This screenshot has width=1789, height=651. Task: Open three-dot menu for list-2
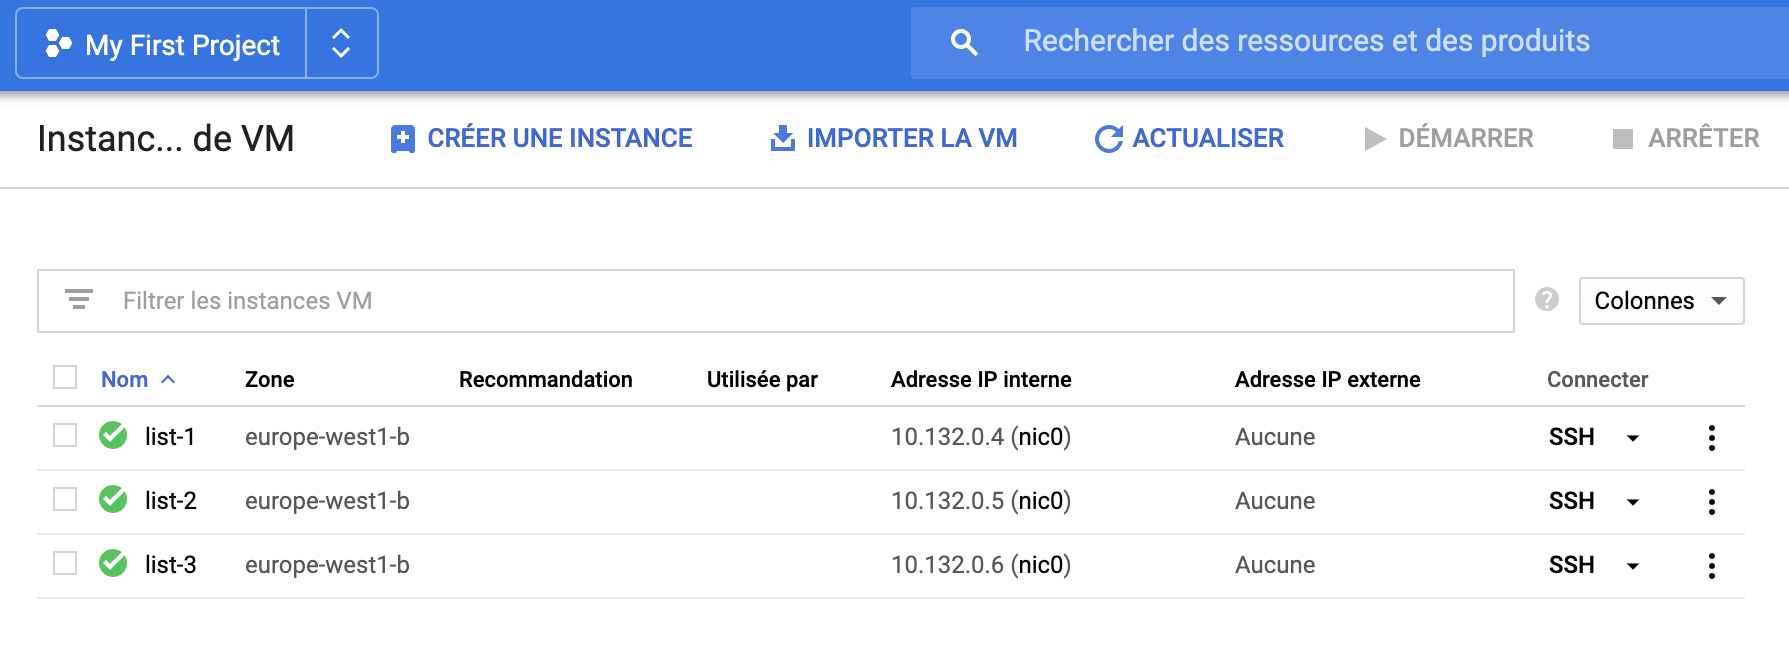(1711, 501)
